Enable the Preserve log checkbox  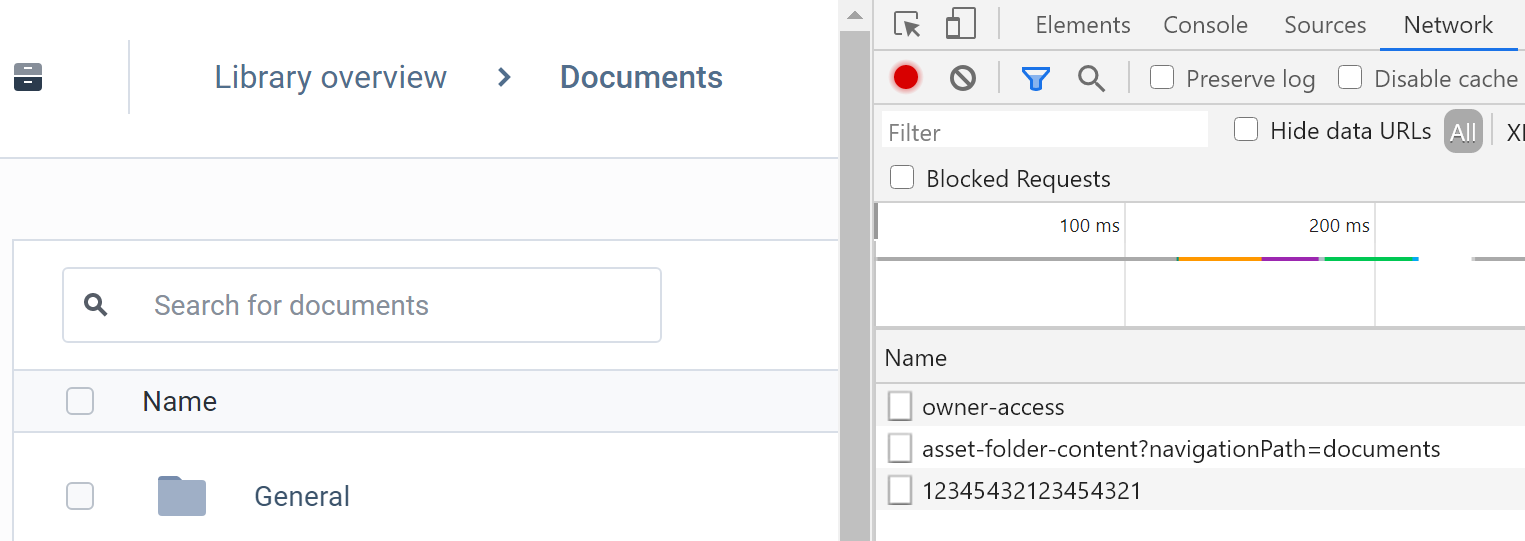click(1162, 77)
